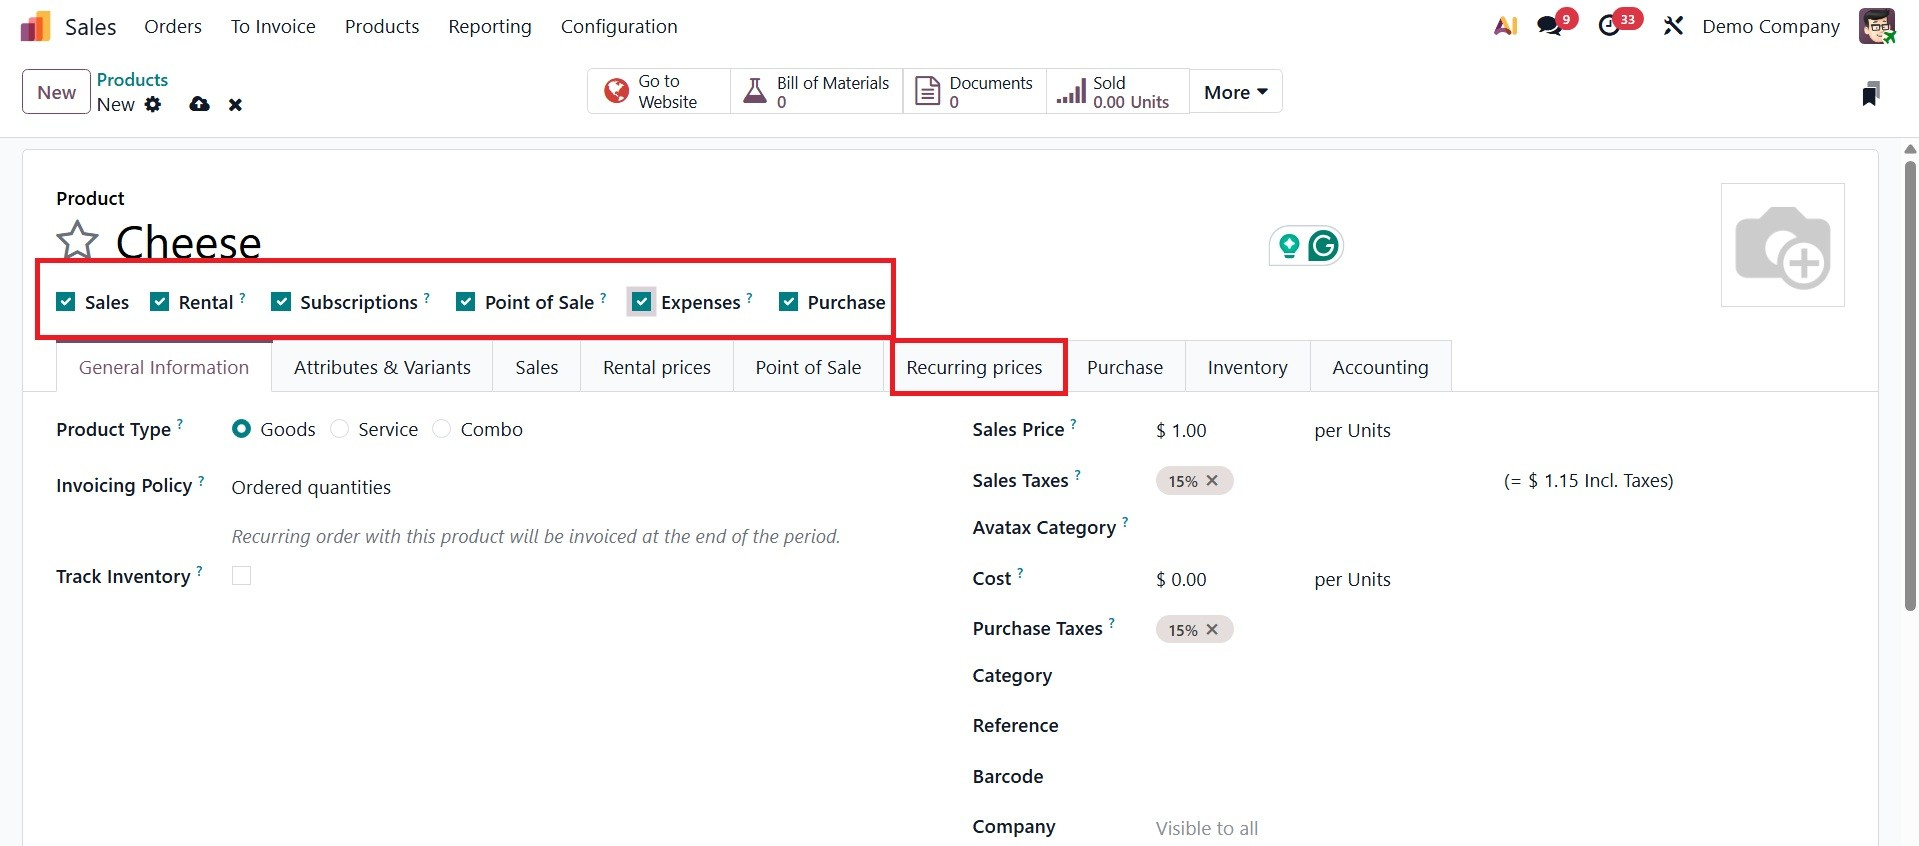Viewport: 1919px width, 846px height.
Task: Expand the More dropdown button
Action: click(x=1235, y=92)
